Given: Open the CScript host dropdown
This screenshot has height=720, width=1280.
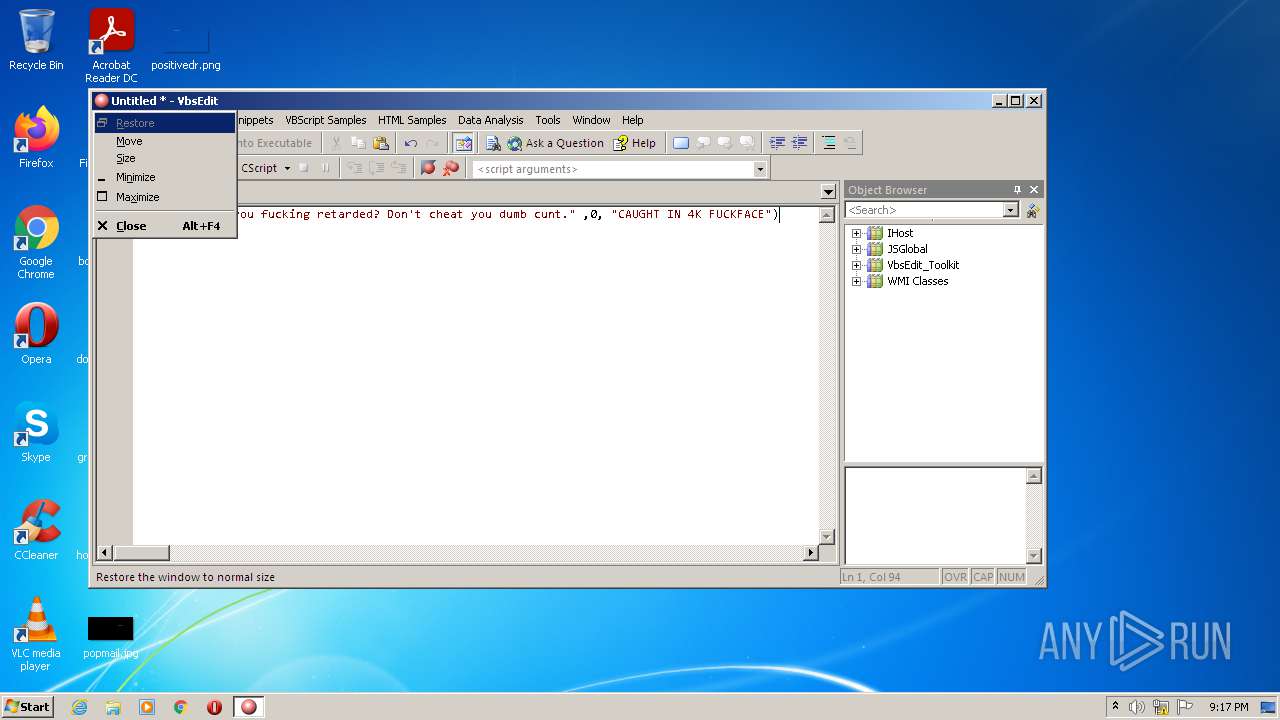Looking at the screenshot, I should point(287,168).
